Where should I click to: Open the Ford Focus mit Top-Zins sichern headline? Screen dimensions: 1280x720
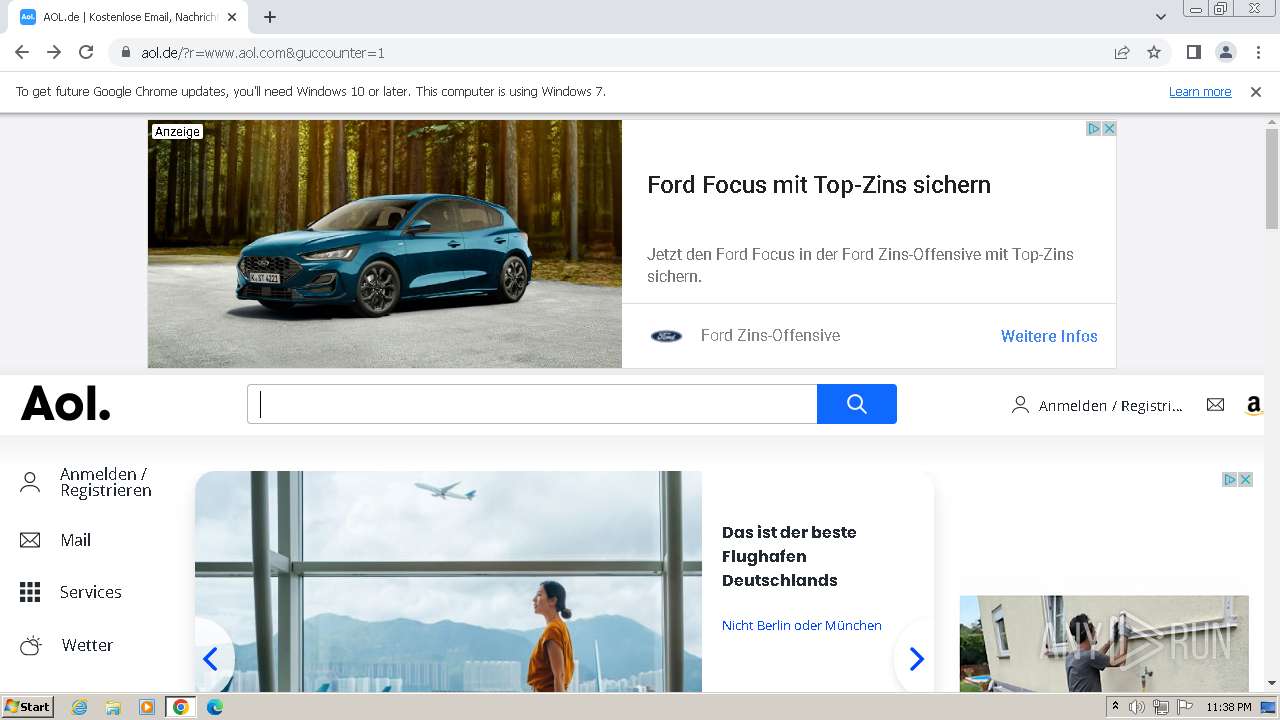pos(819,185)
